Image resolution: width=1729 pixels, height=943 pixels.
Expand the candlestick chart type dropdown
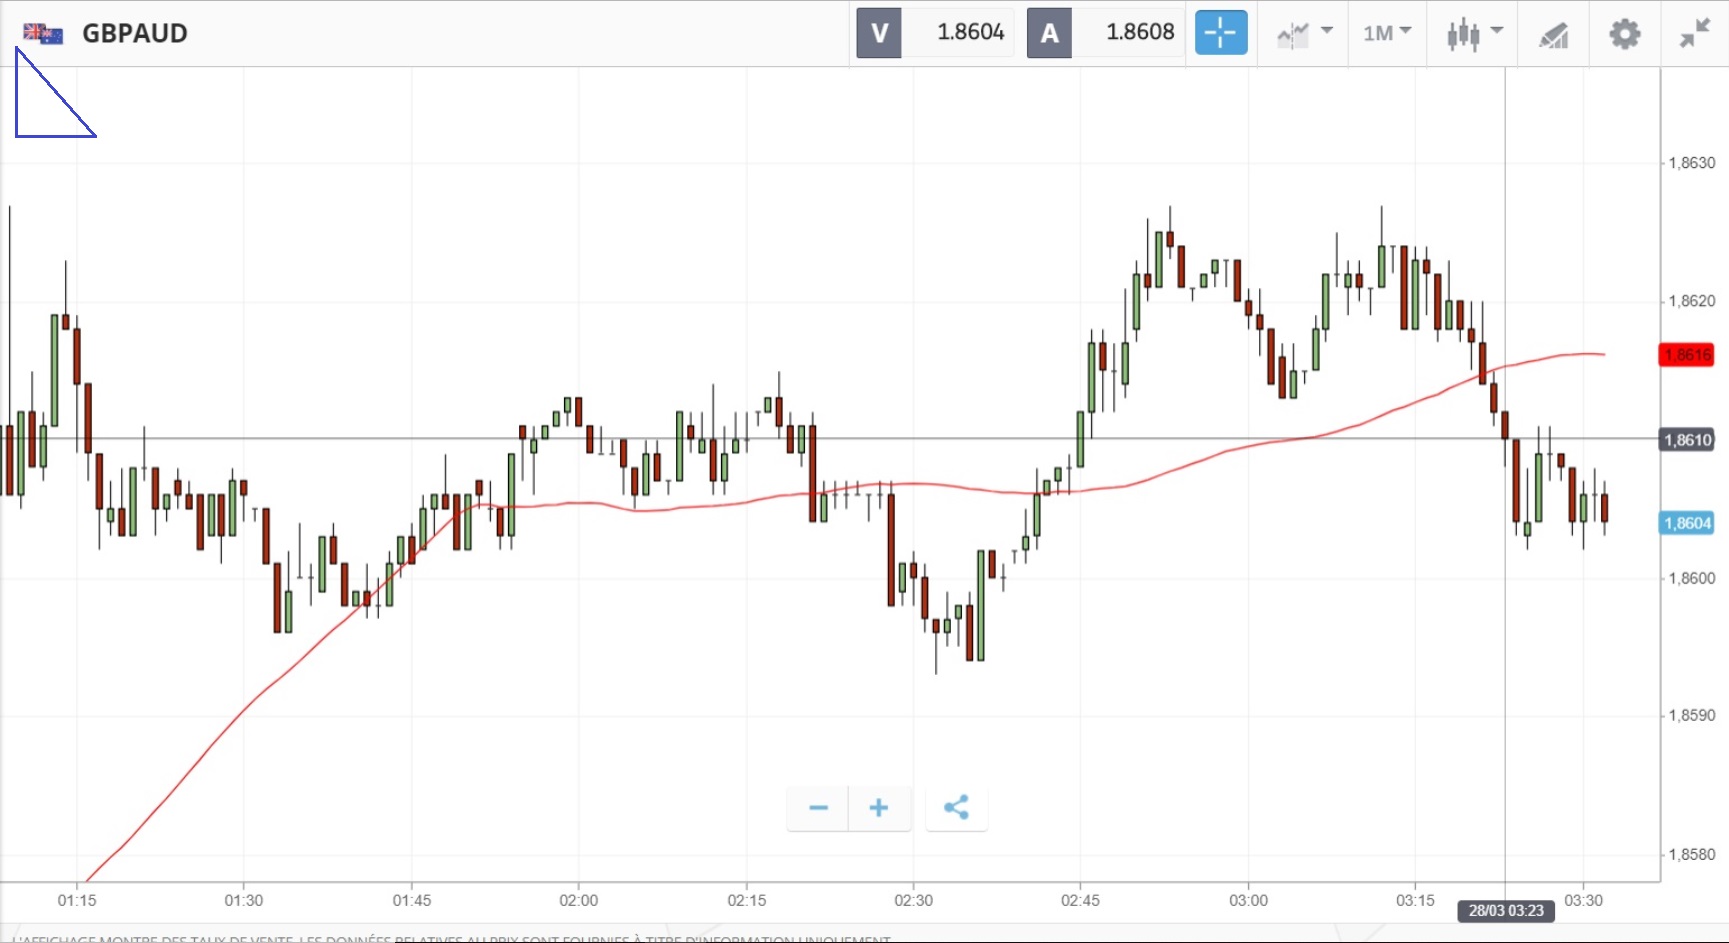[x=1475, y=33]
